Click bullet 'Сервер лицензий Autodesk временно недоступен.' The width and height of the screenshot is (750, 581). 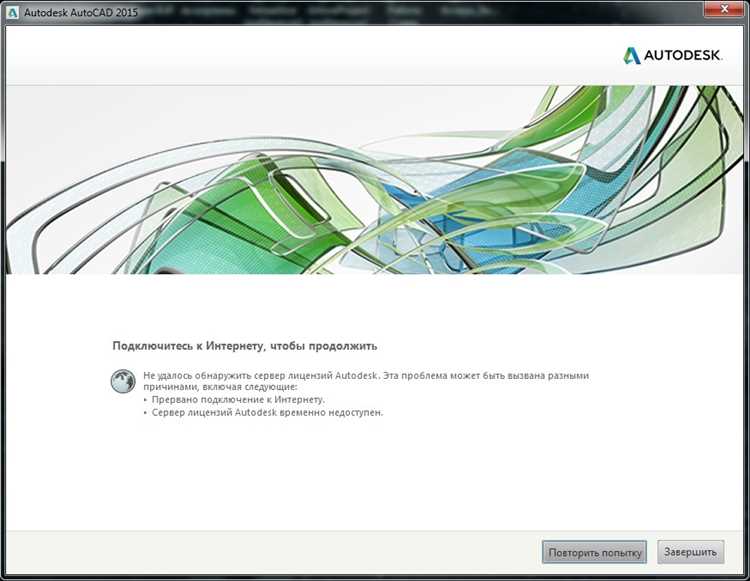click(267, 412)
